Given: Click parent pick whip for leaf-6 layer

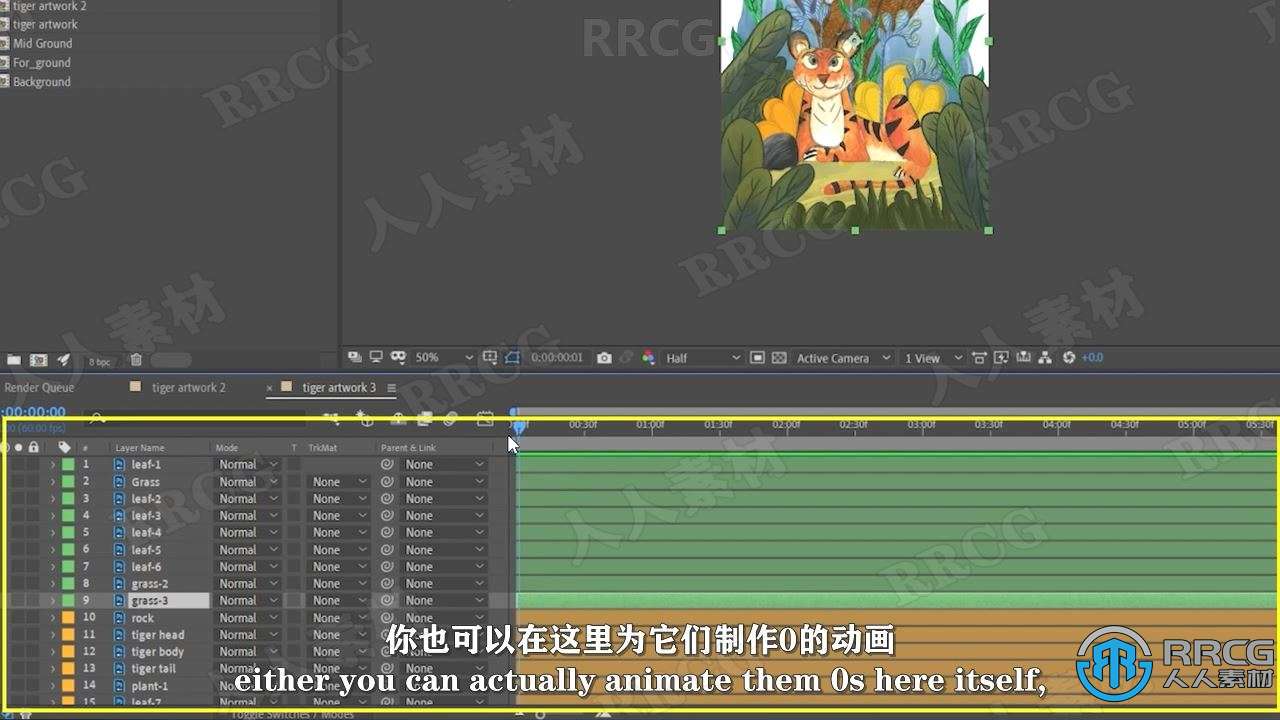Looking at the screenshot, I should [387, 566].
